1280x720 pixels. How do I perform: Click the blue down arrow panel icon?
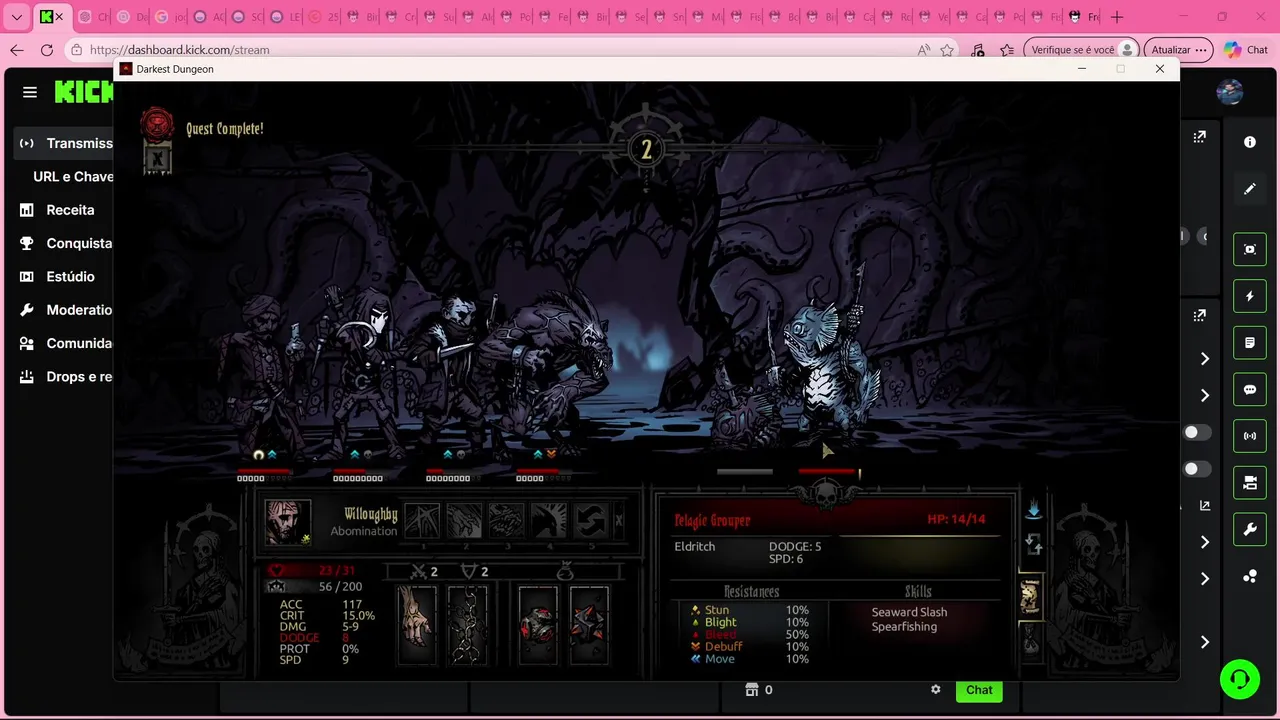coord(1034,509)
